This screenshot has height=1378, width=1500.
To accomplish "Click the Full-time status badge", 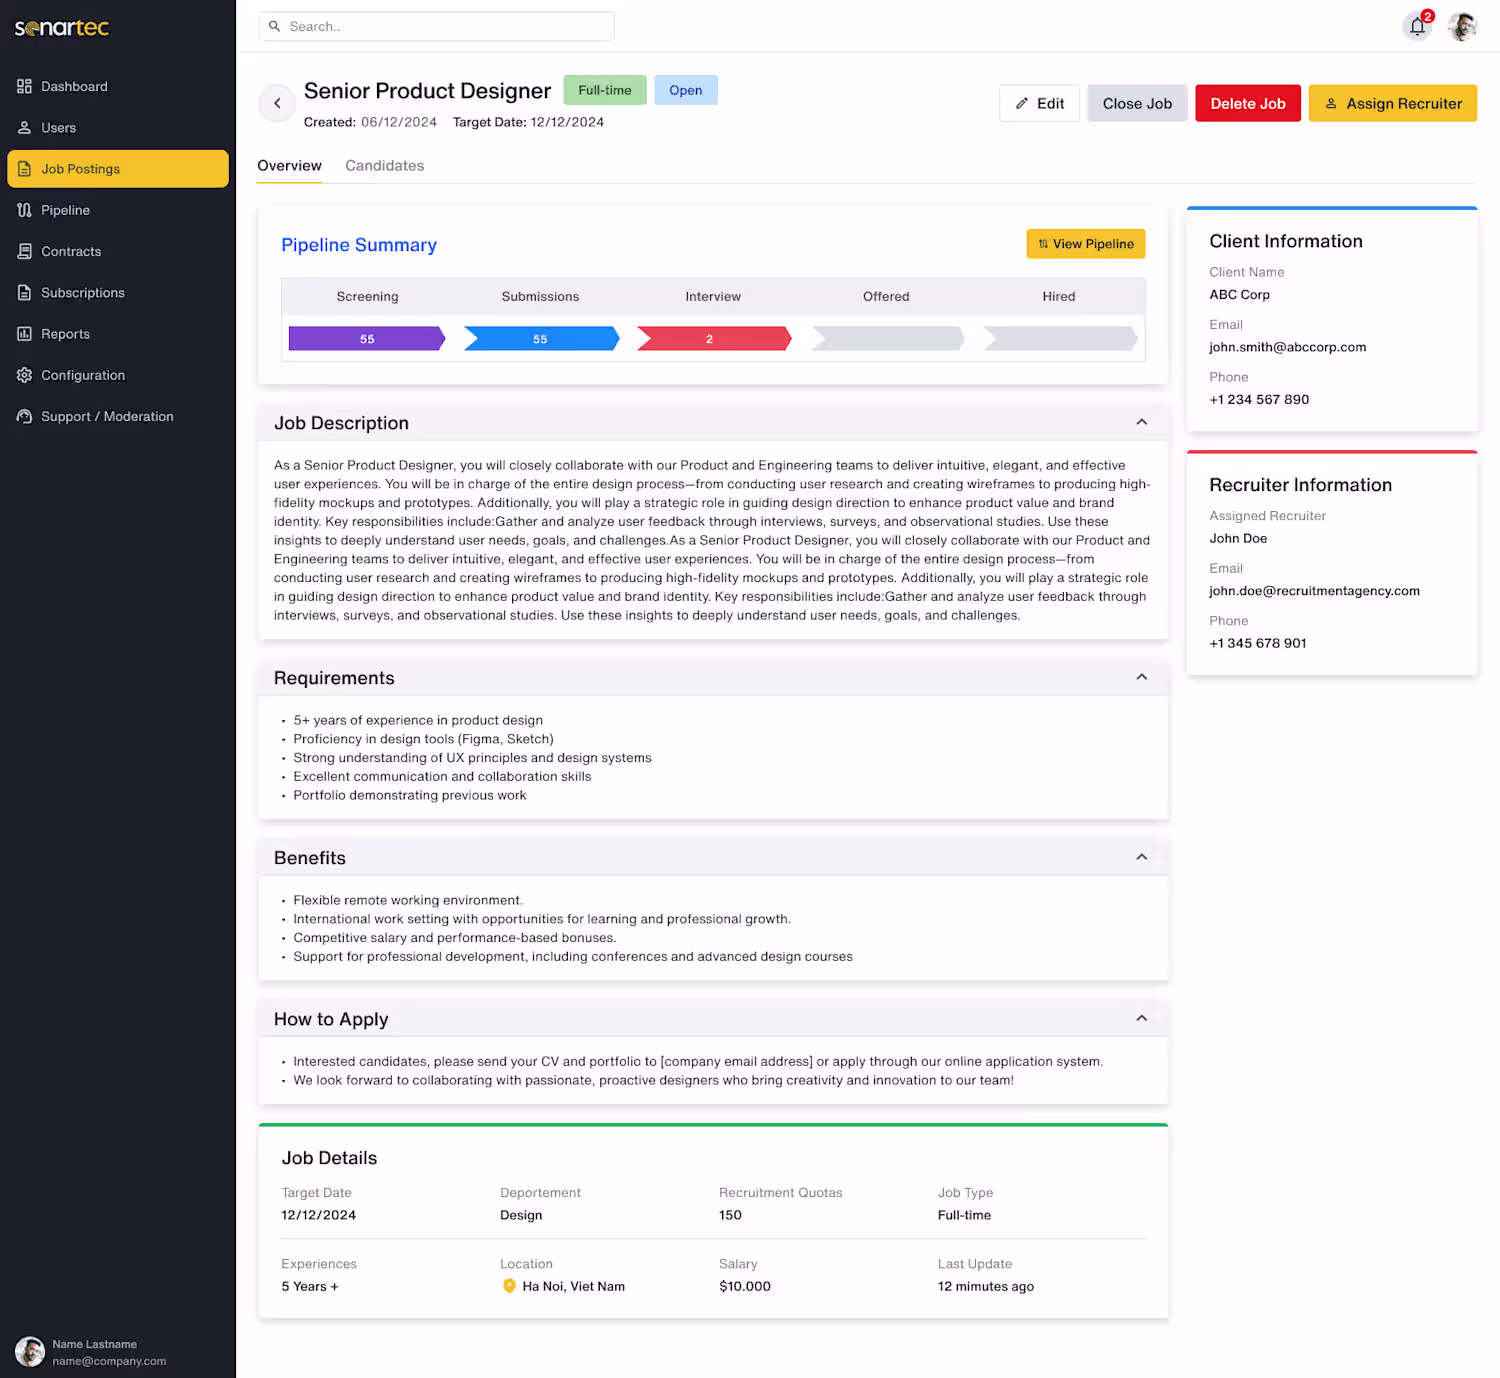I will click(605, 90).
